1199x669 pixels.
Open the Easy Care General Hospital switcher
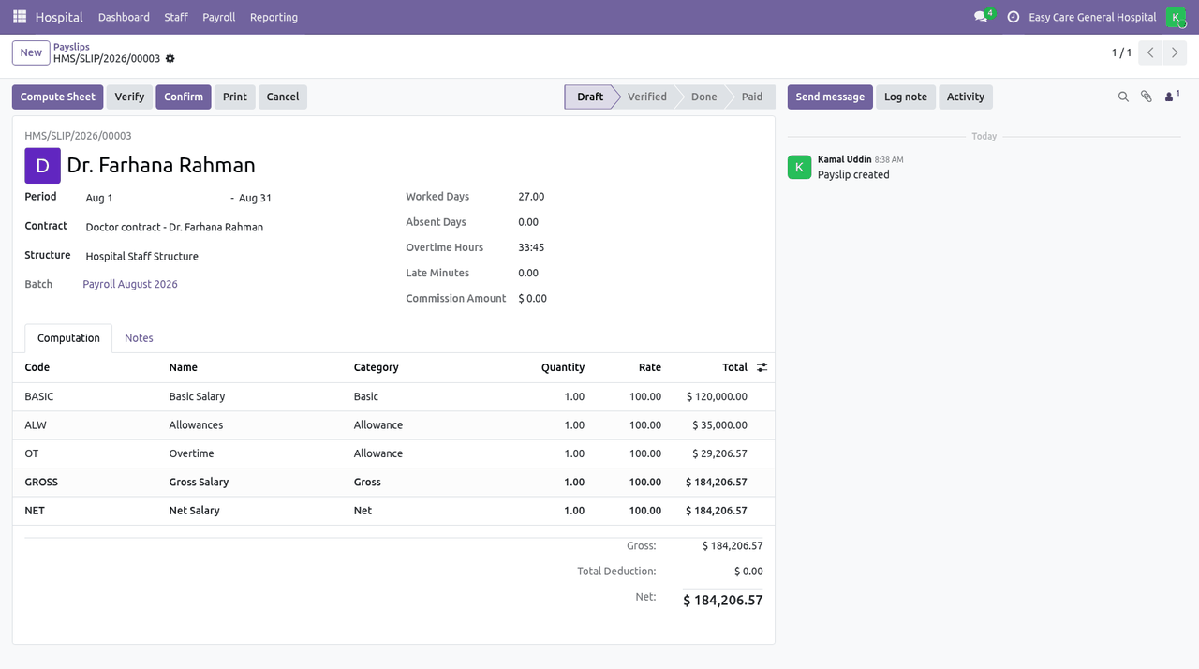pos(1092,17)
